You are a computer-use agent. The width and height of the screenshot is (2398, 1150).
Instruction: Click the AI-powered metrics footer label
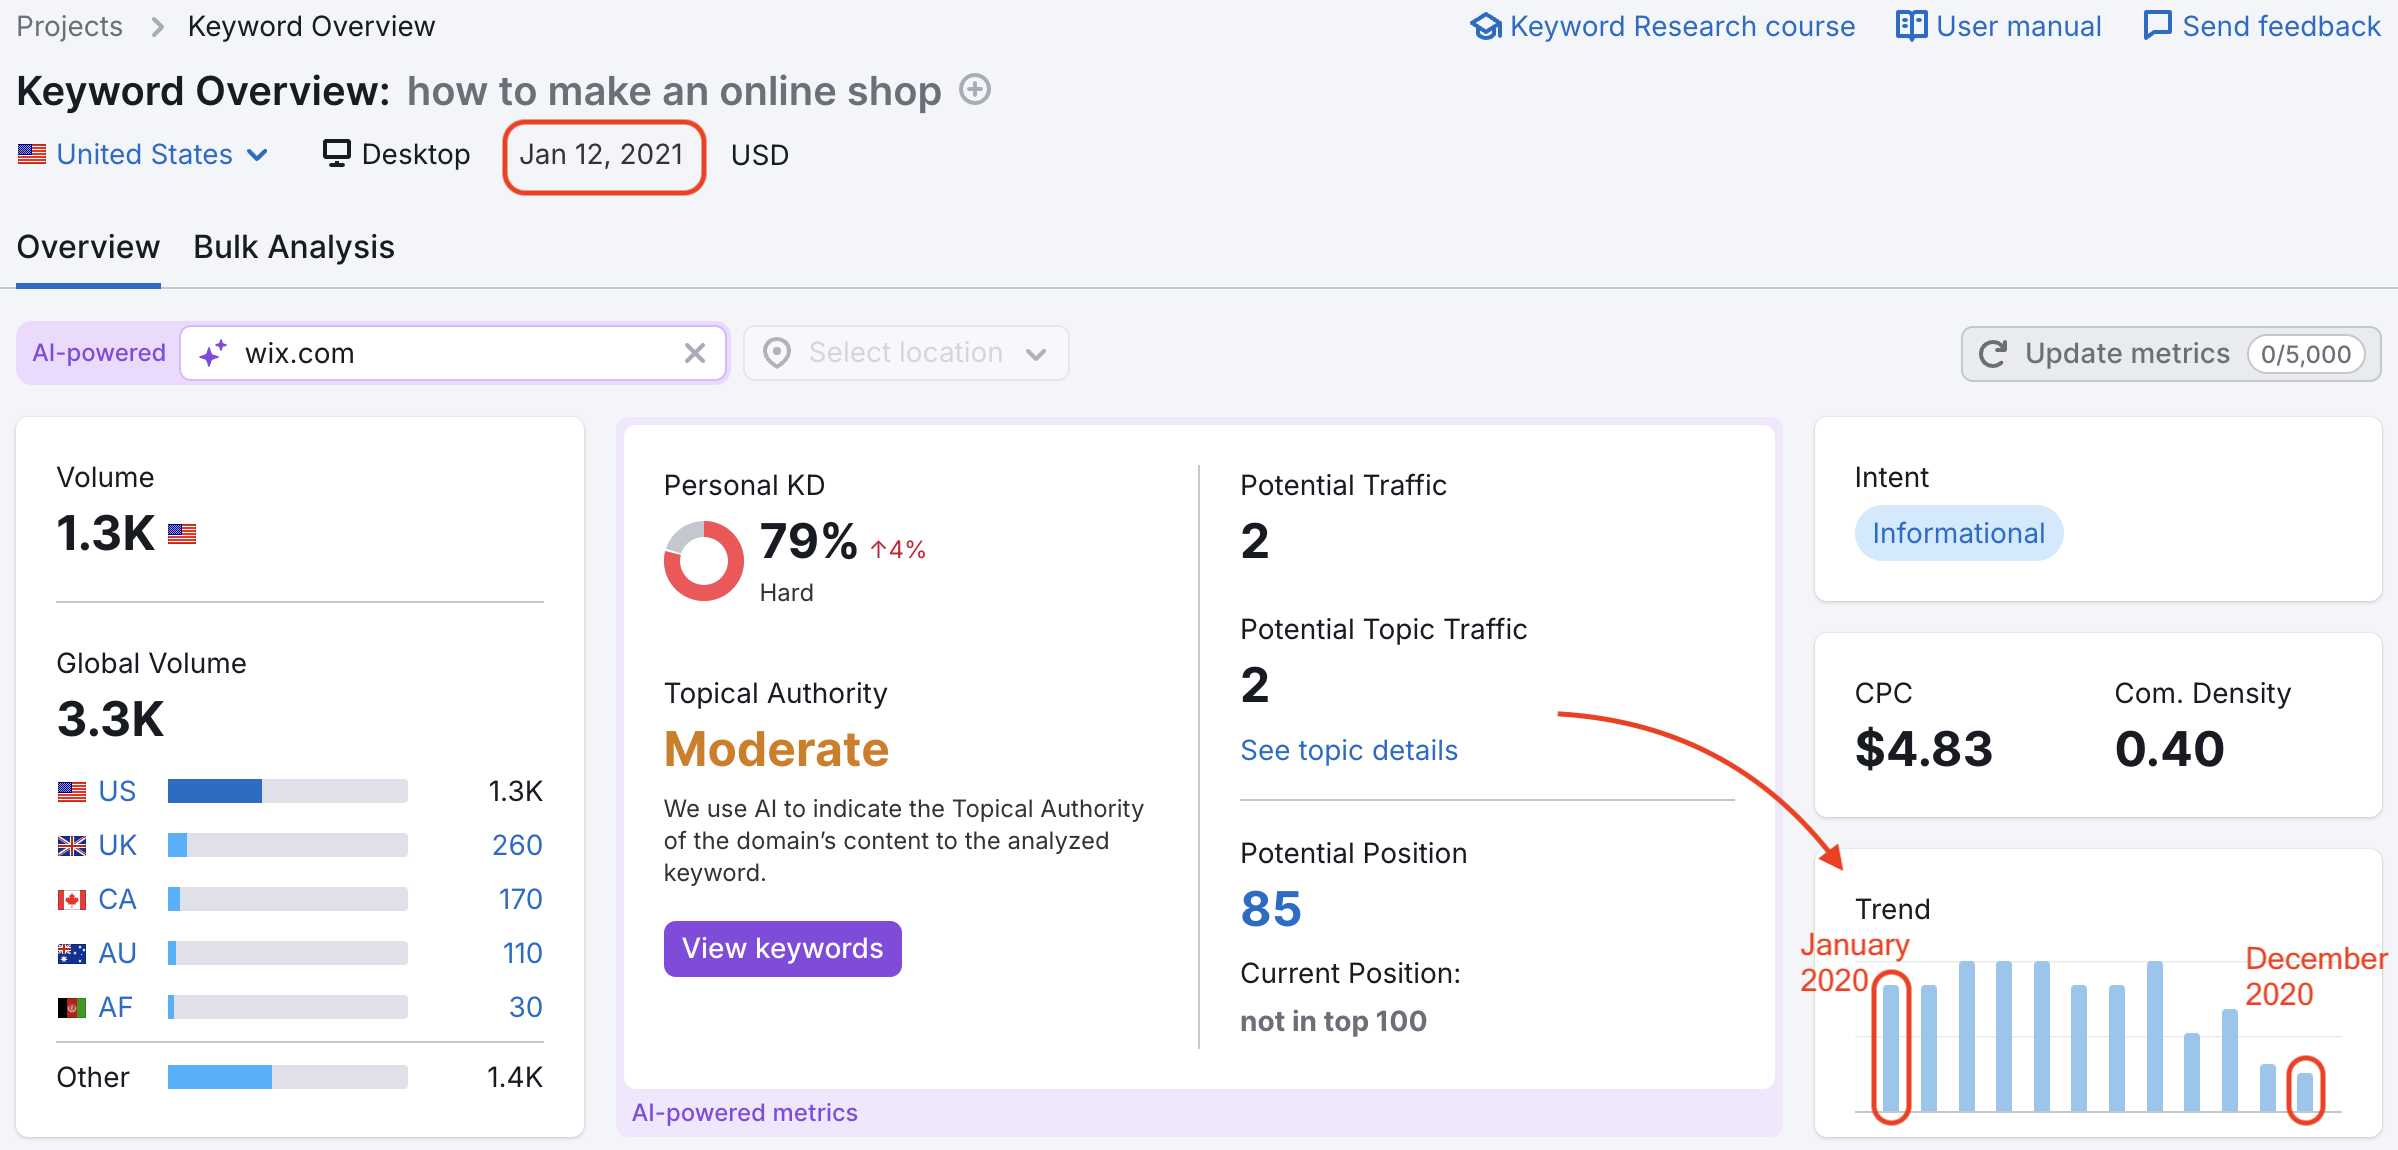coord(745,1113)
